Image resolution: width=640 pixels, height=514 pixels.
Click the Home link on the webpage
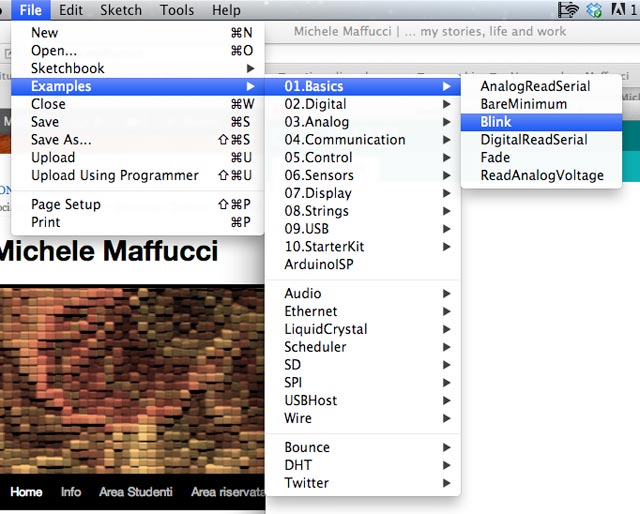click(26, 492)
